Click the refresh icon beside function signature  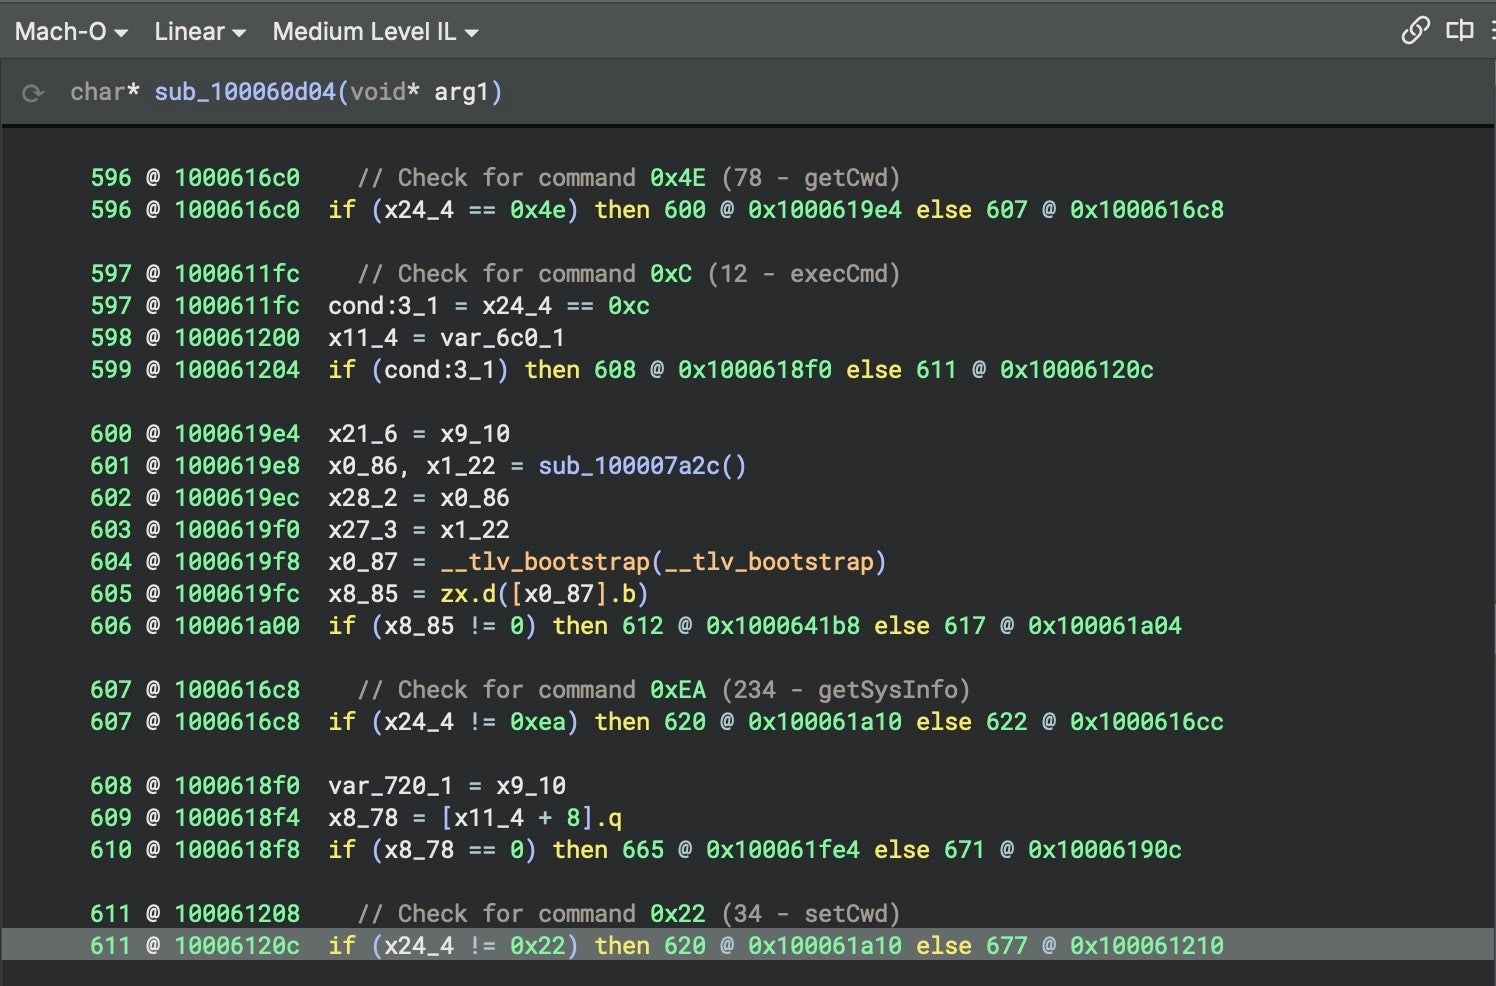click(33, 93)
